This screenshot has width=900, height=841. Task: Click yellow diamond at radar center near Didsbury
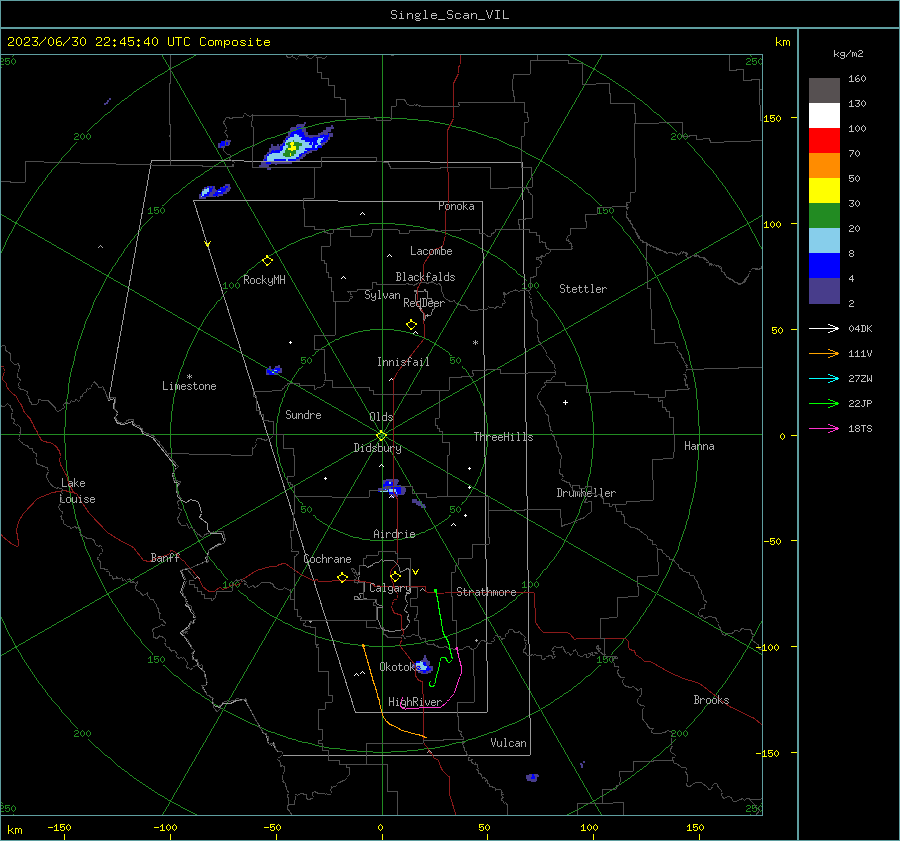(x=381, y=436)
